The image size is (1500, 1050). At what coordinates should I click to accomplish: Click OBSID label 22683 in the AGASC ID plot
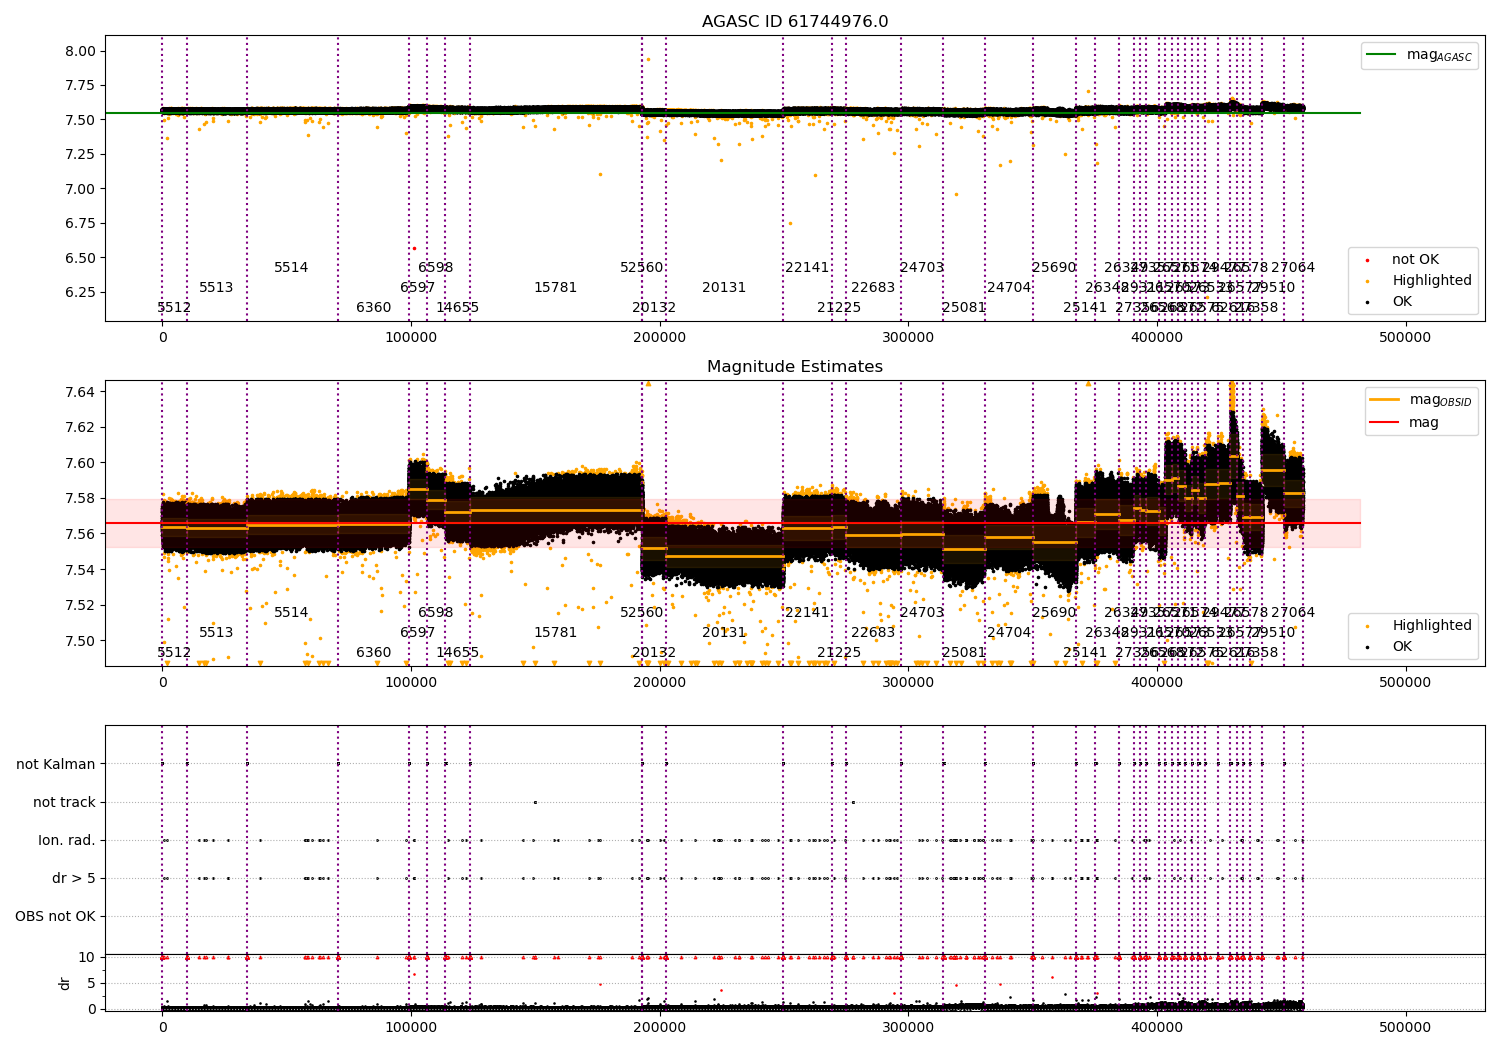tap(873, 288)
